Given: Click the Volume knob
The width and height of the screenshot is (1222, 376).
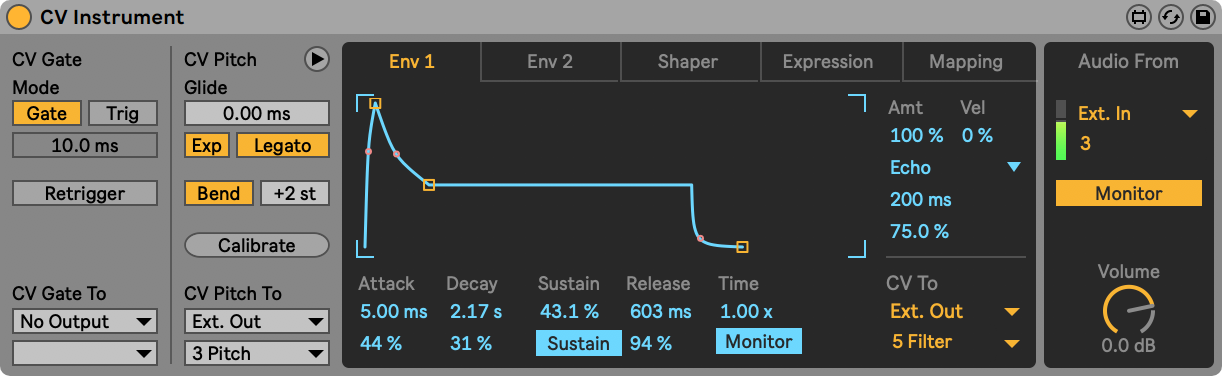Looking at the screenshot, I should (x=1128, y=311).
